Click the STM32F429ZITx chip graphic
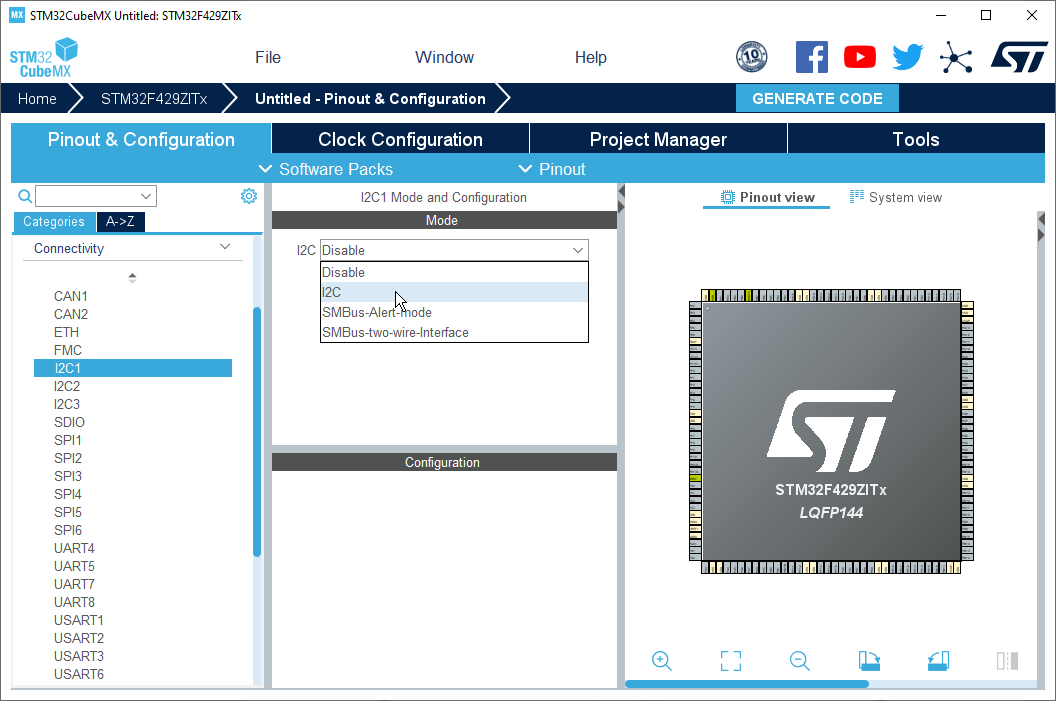Screen dimensions: 1056x701 click(831, 431)
